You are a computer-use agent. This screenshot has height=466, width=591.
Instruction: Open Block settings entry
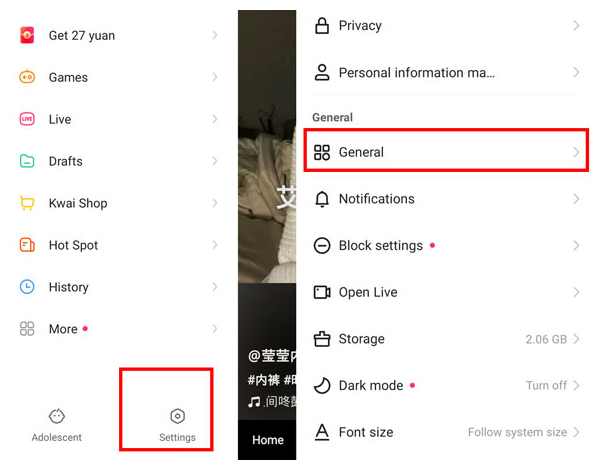[x=446, y=245]
